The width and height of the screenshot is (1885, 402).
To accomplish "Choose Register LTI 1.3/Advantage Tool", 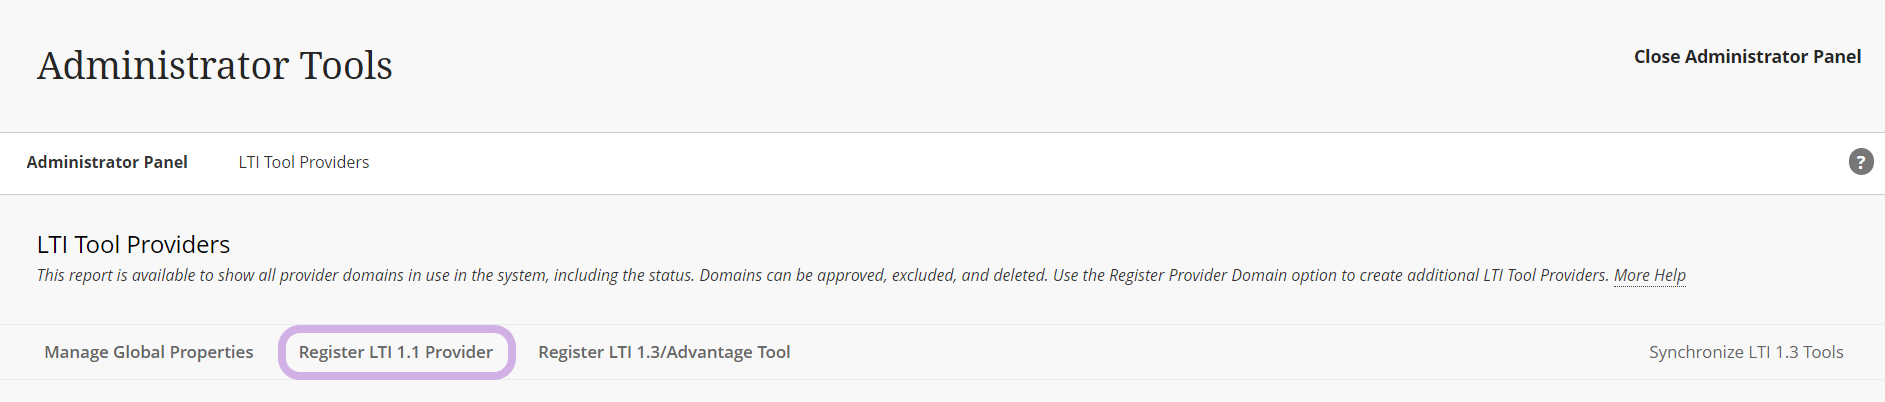I will (664, 352).
